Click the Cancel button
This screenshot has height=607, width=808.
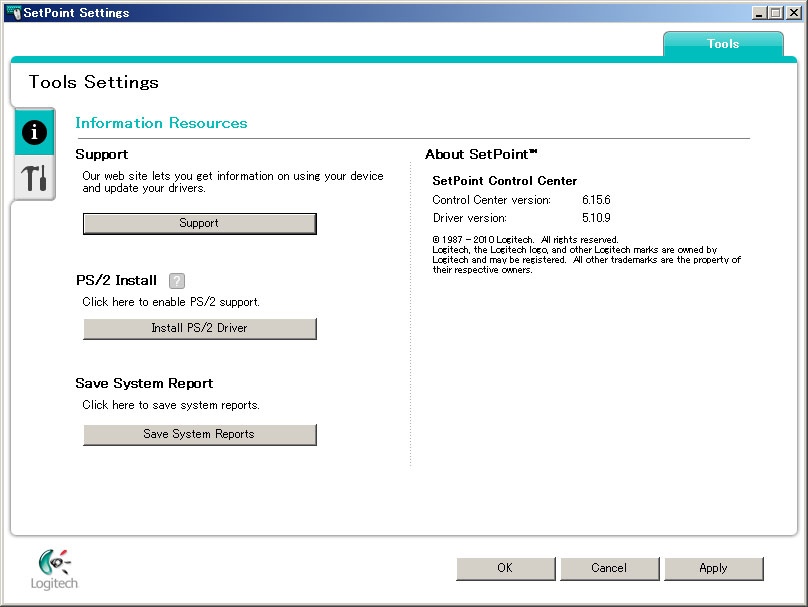click(x=610, y=568)
